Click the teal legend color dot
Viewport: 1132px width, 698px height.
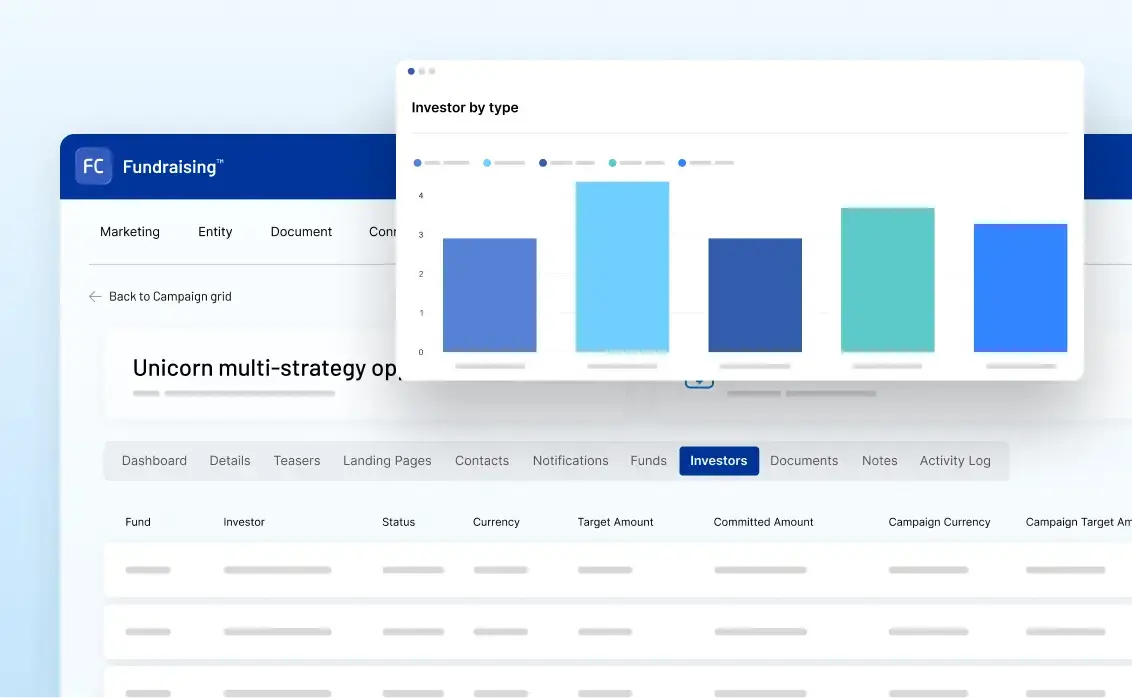612,163
